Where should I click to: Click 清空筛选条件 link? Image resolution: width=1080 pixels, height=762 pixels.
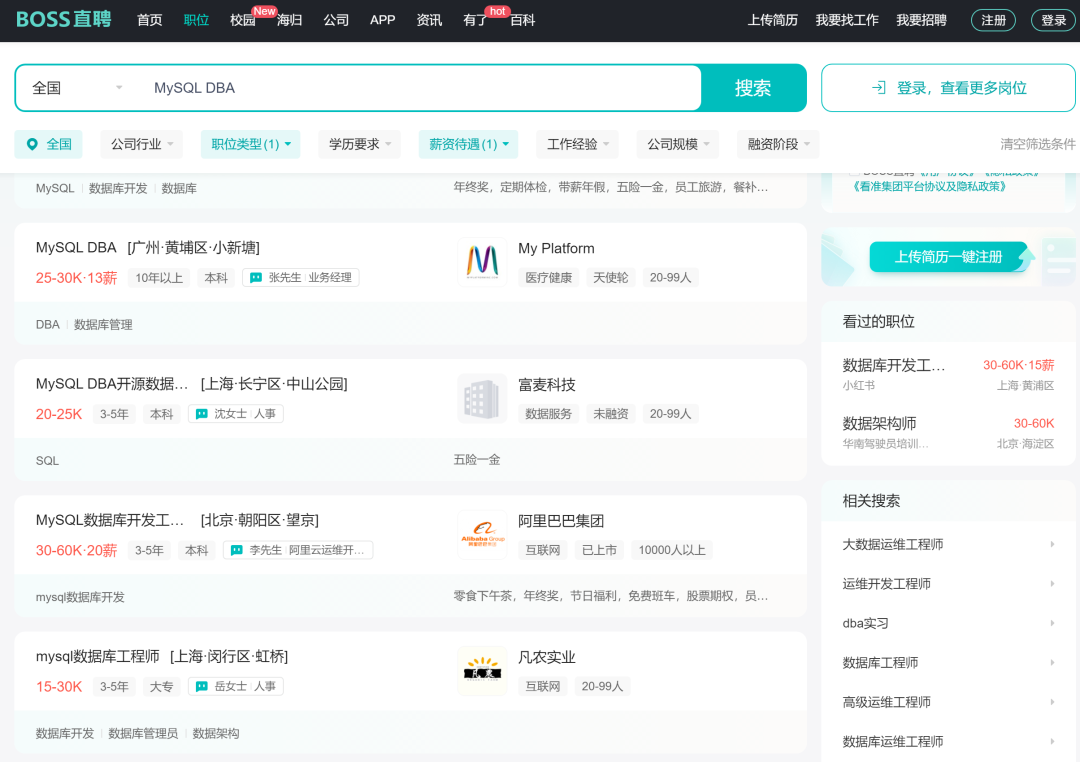[1037, 144]
